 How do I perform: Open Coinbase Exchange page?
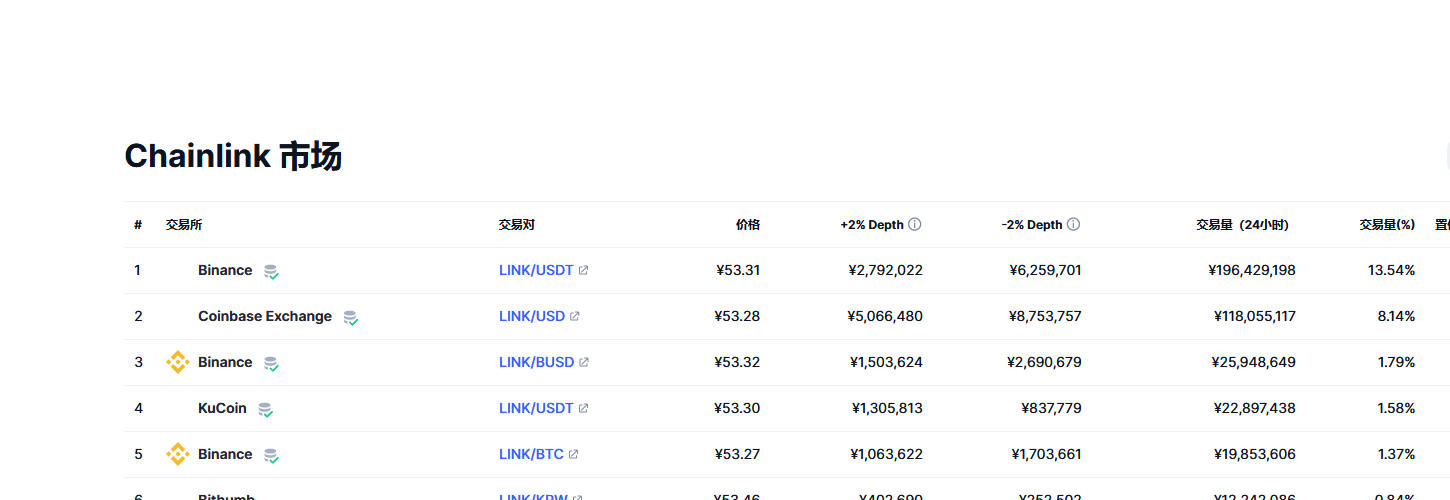265,316
